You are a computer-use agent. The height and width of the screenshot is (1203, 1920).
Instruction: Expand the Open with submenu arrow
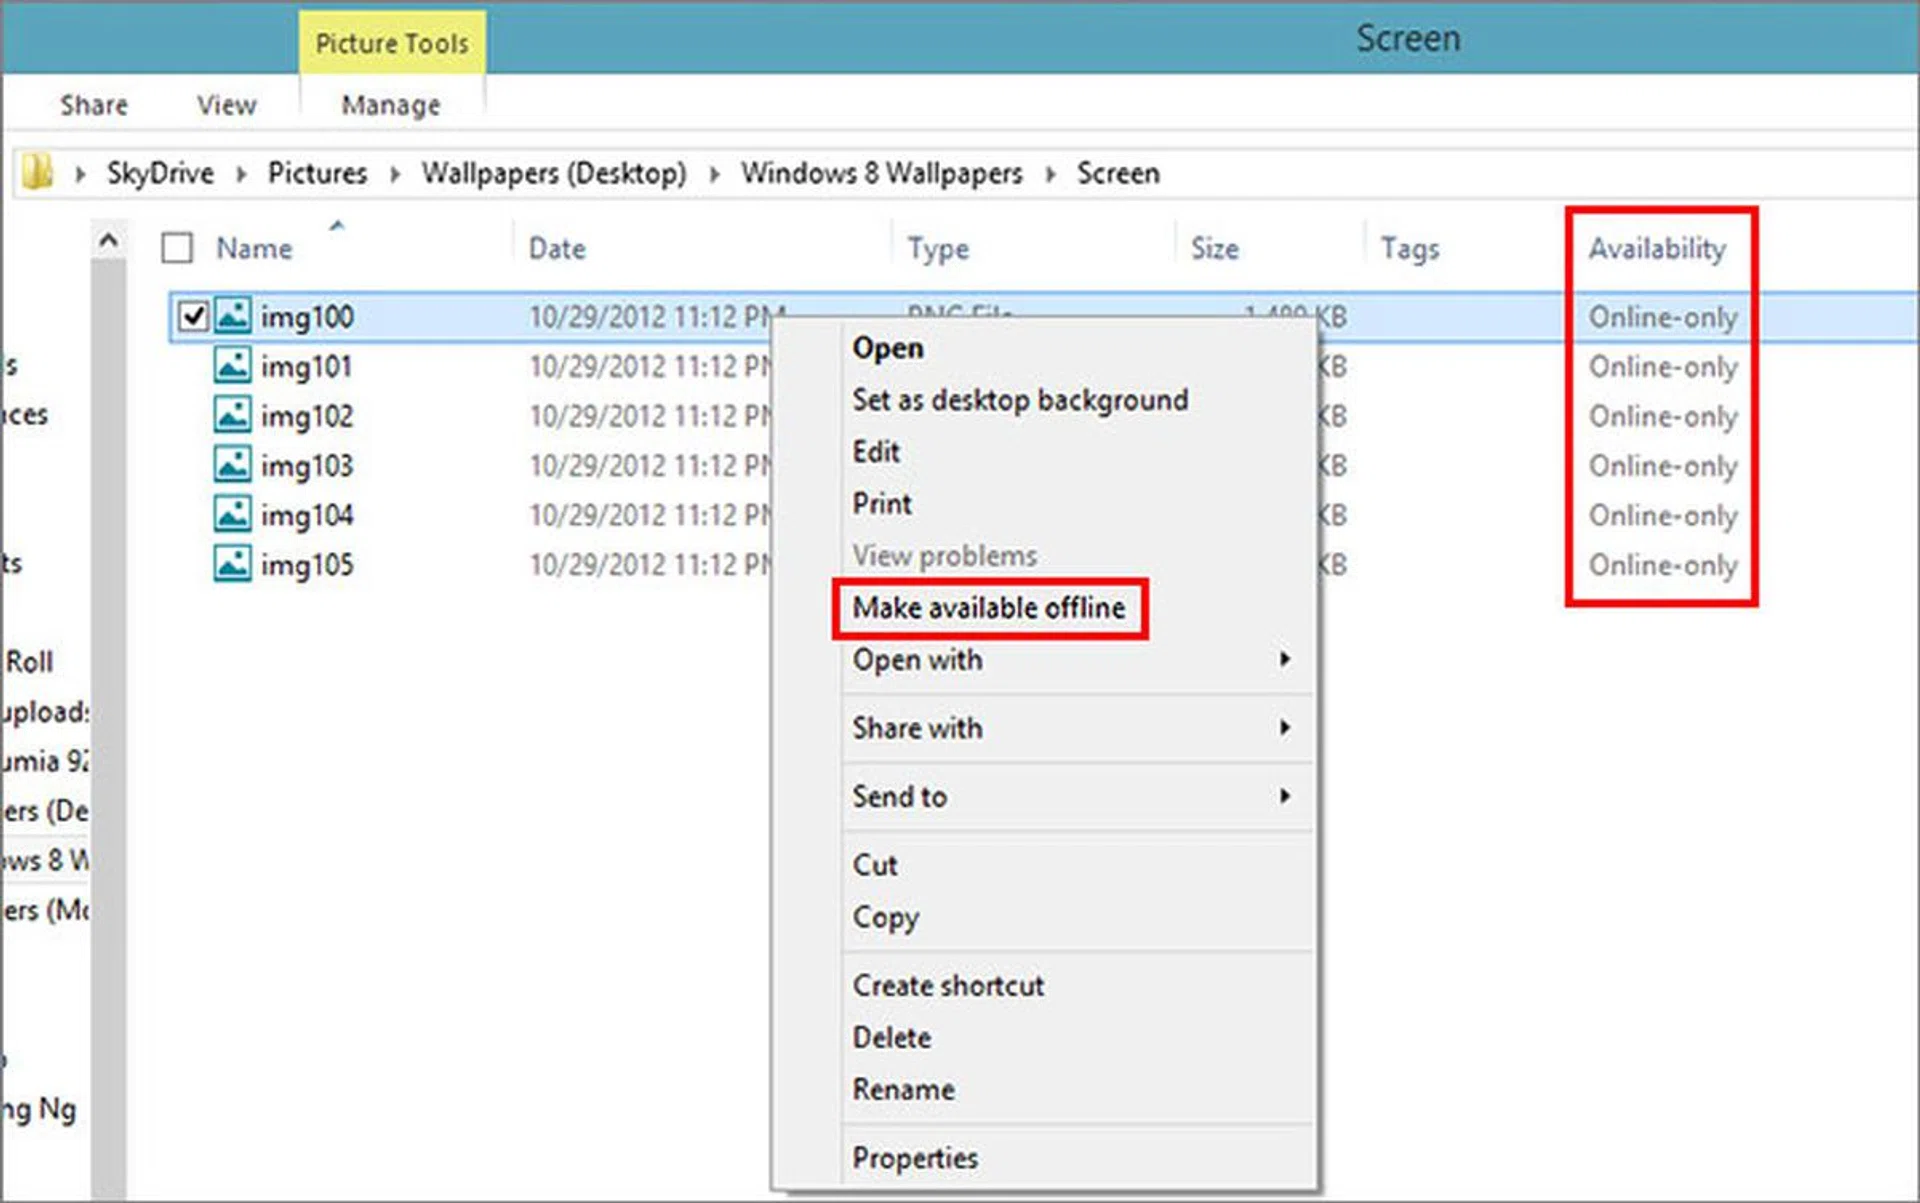click(x=1284, y=659)
